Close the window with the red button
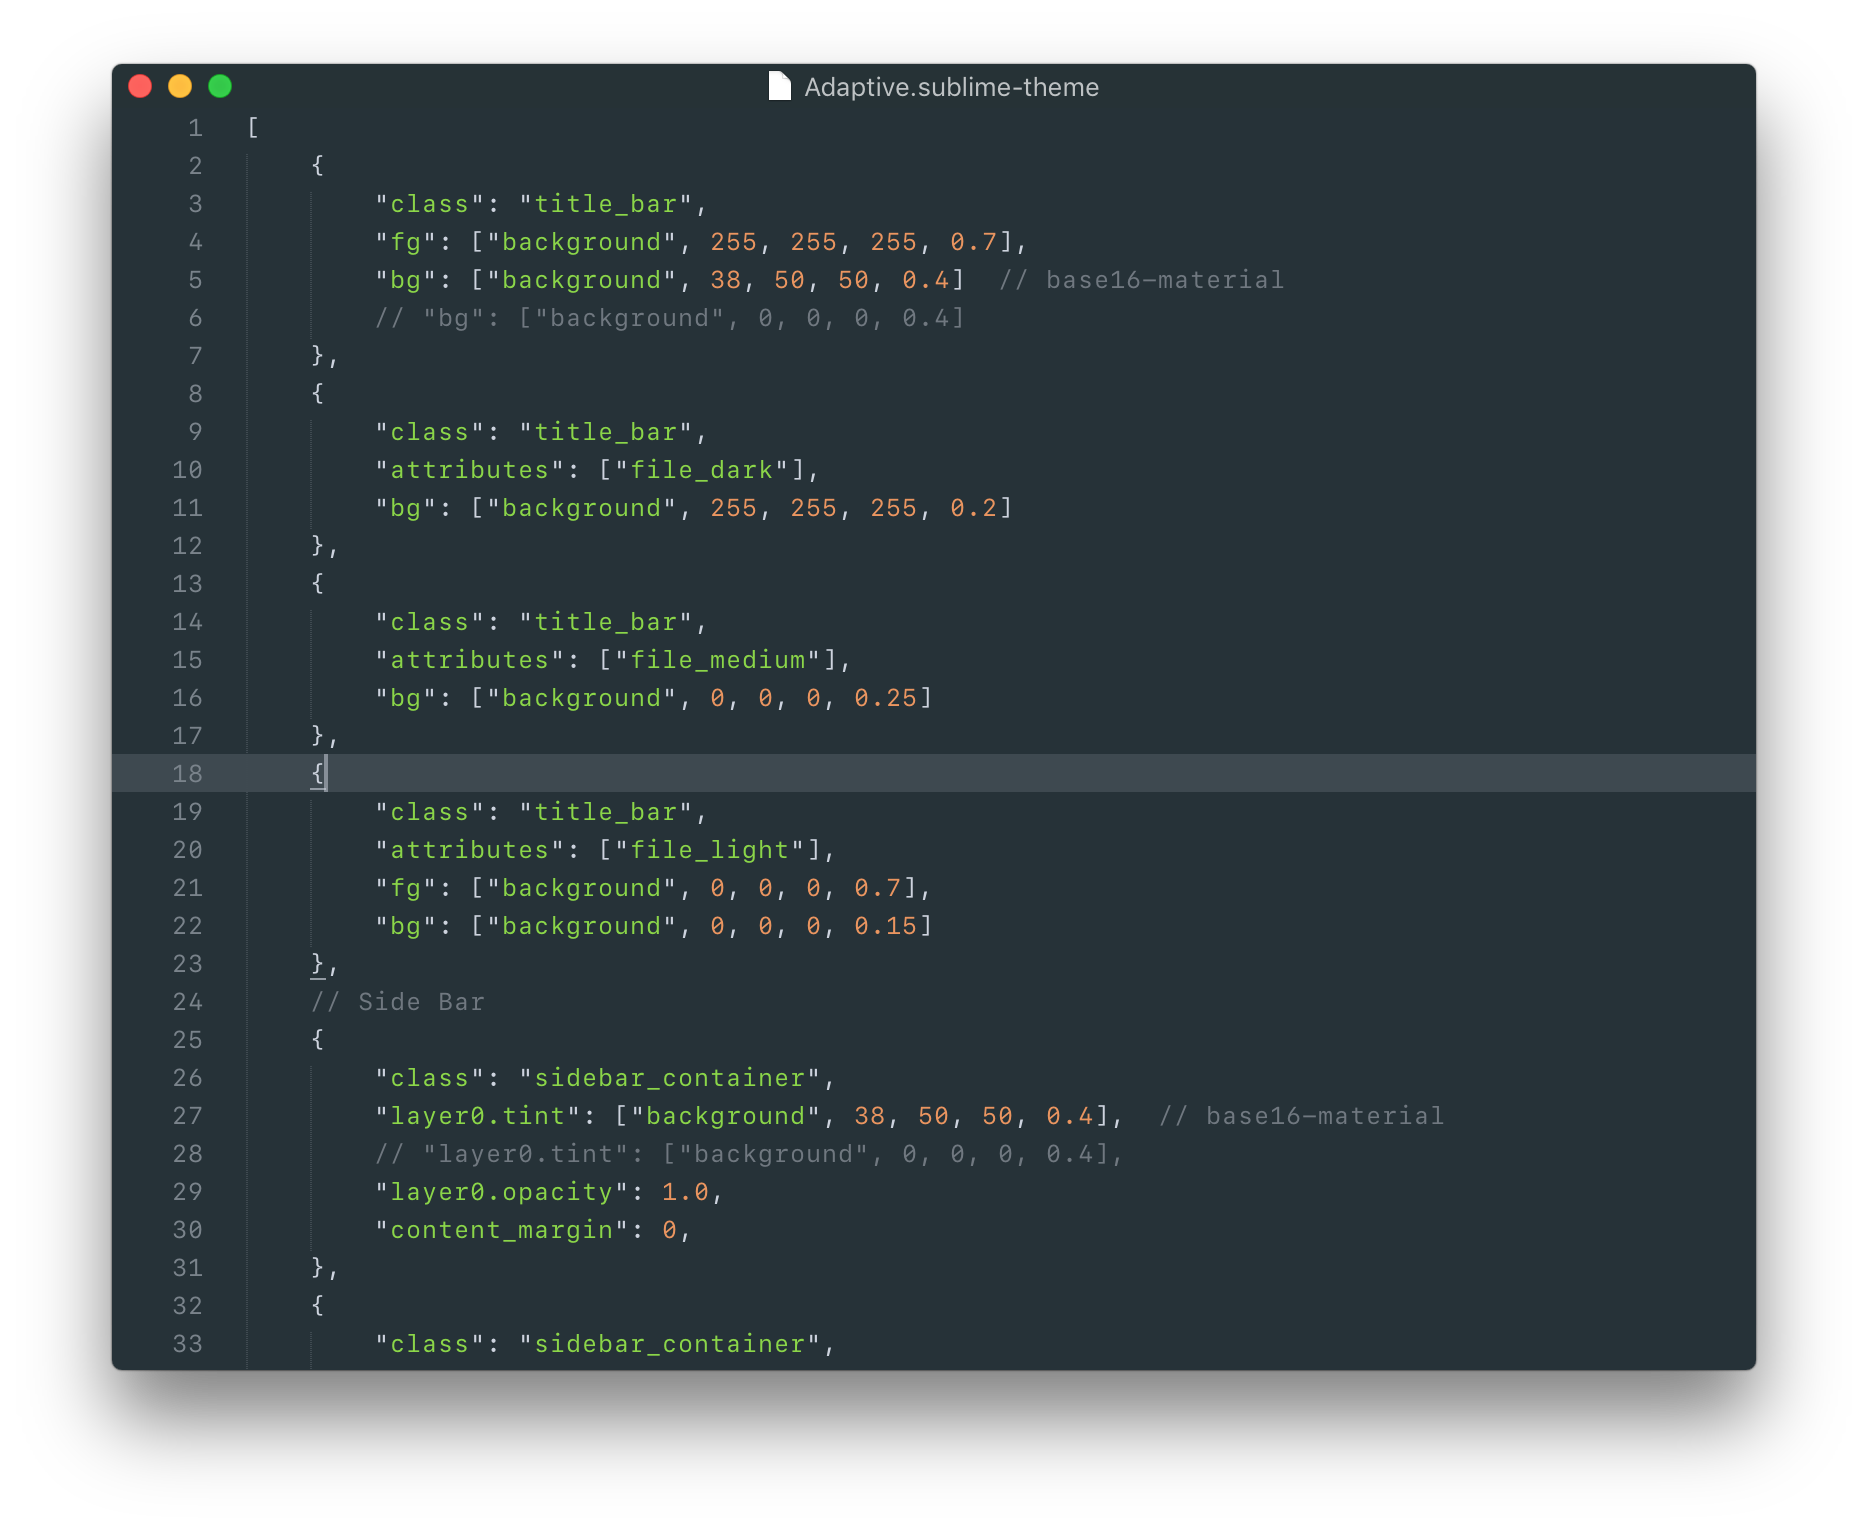 (140, 87)
